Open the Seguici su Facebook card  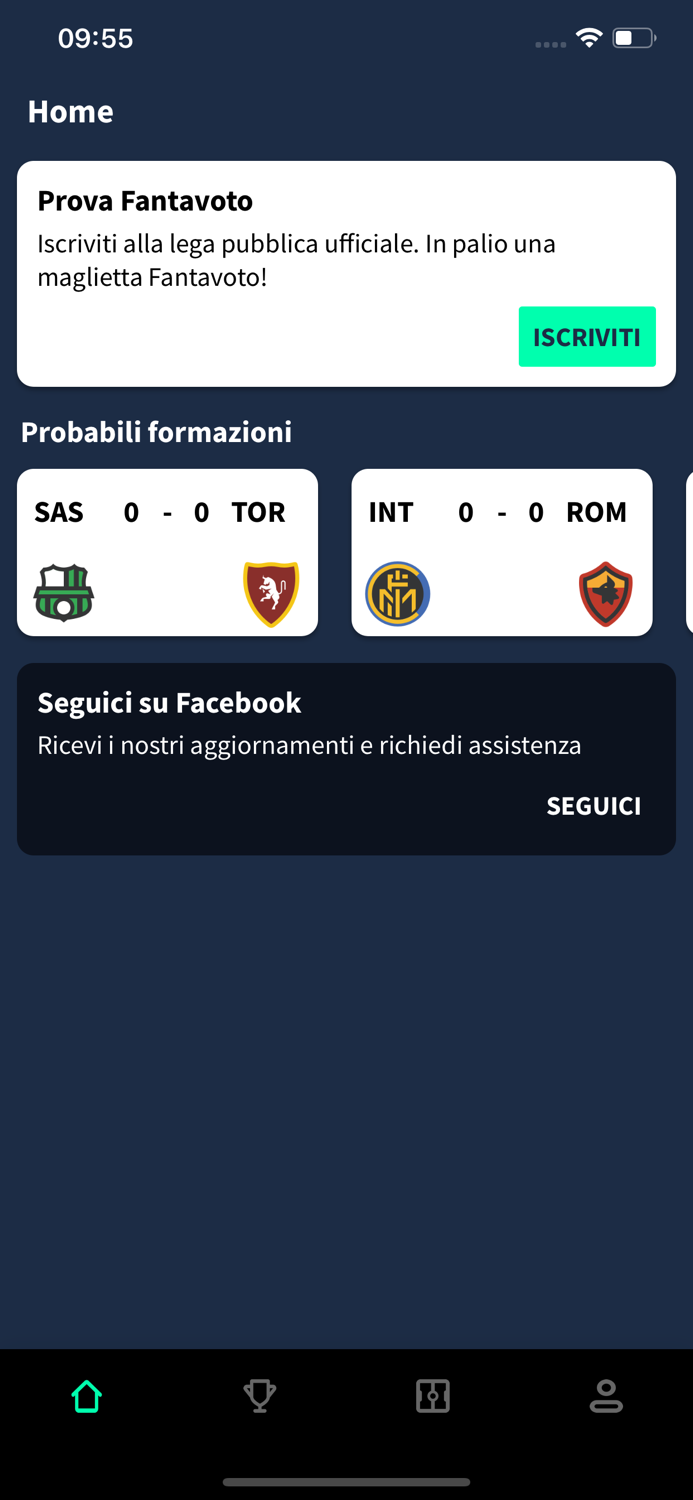(346, 758)
